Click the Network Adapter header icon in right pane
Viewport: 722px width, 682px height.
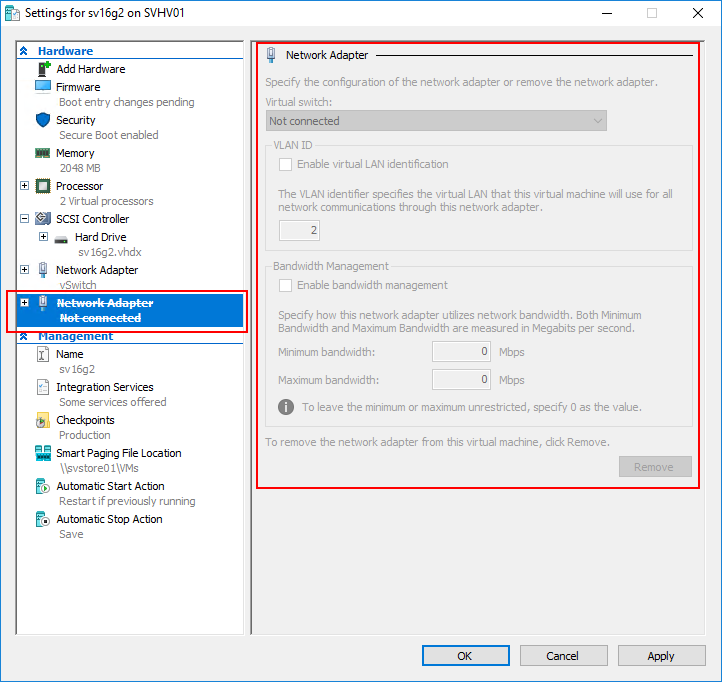[x=271, y=55]
